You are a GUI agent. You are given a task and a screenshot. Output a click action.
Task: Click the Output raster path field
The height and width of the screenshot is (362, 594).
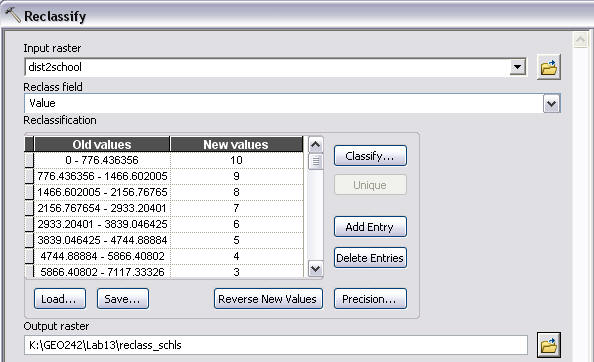click(276, 345)
